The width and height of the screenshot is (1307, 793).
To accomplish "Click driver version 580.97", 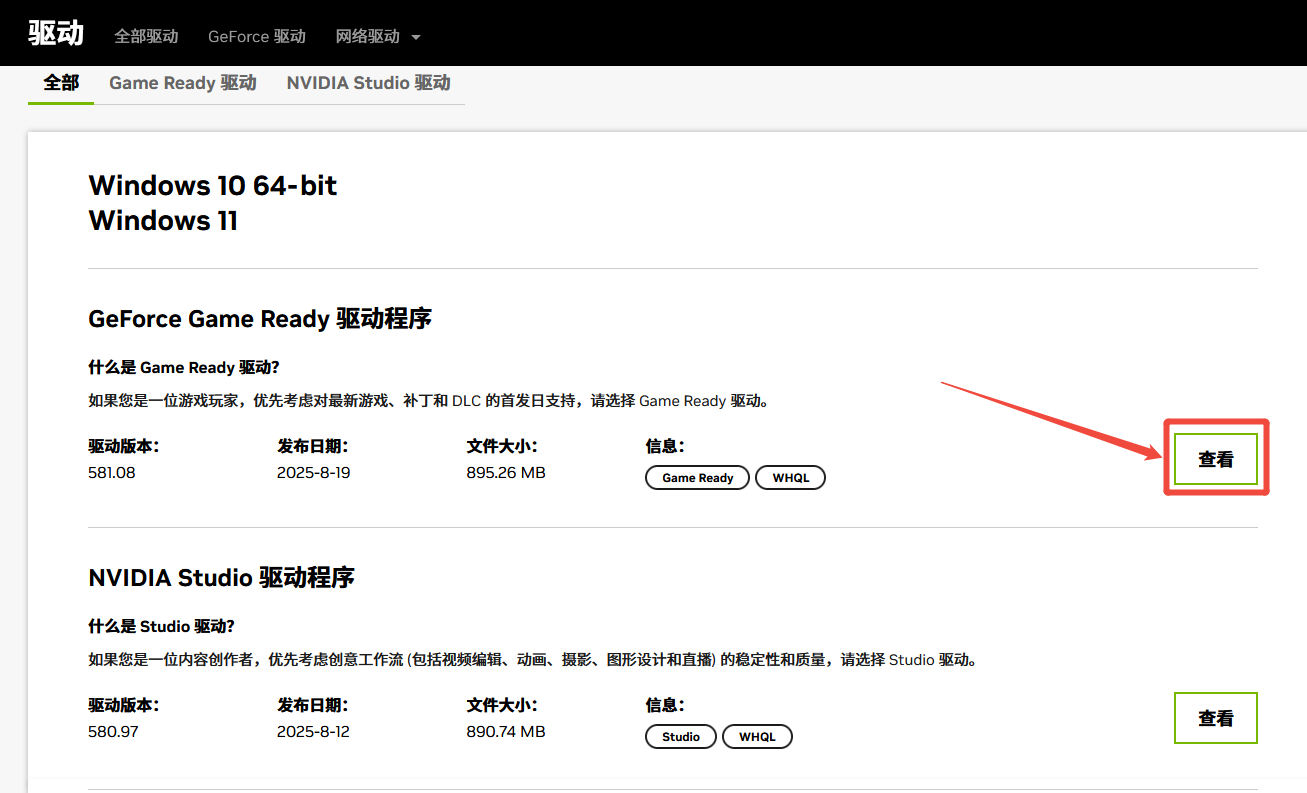I will [113, 731].
